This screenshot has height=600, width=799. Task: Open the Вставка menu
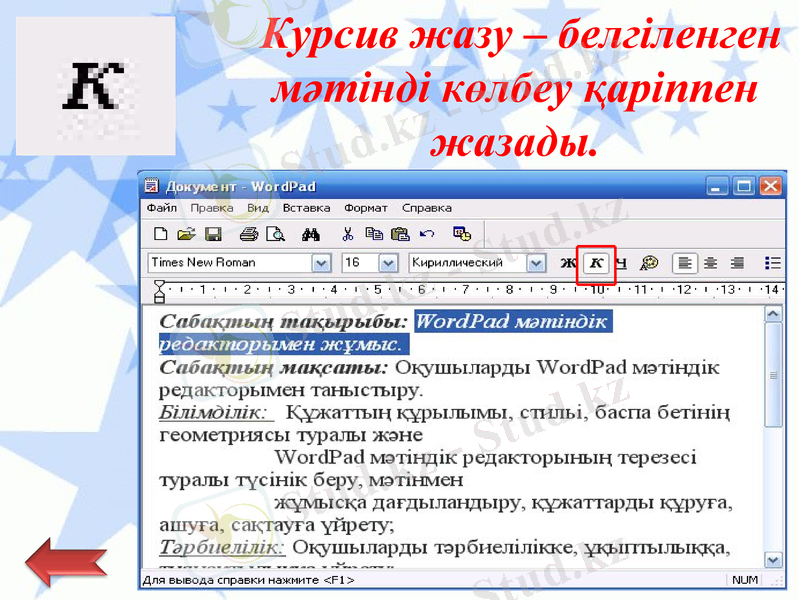pyautogui.click(x=306, y=208)
